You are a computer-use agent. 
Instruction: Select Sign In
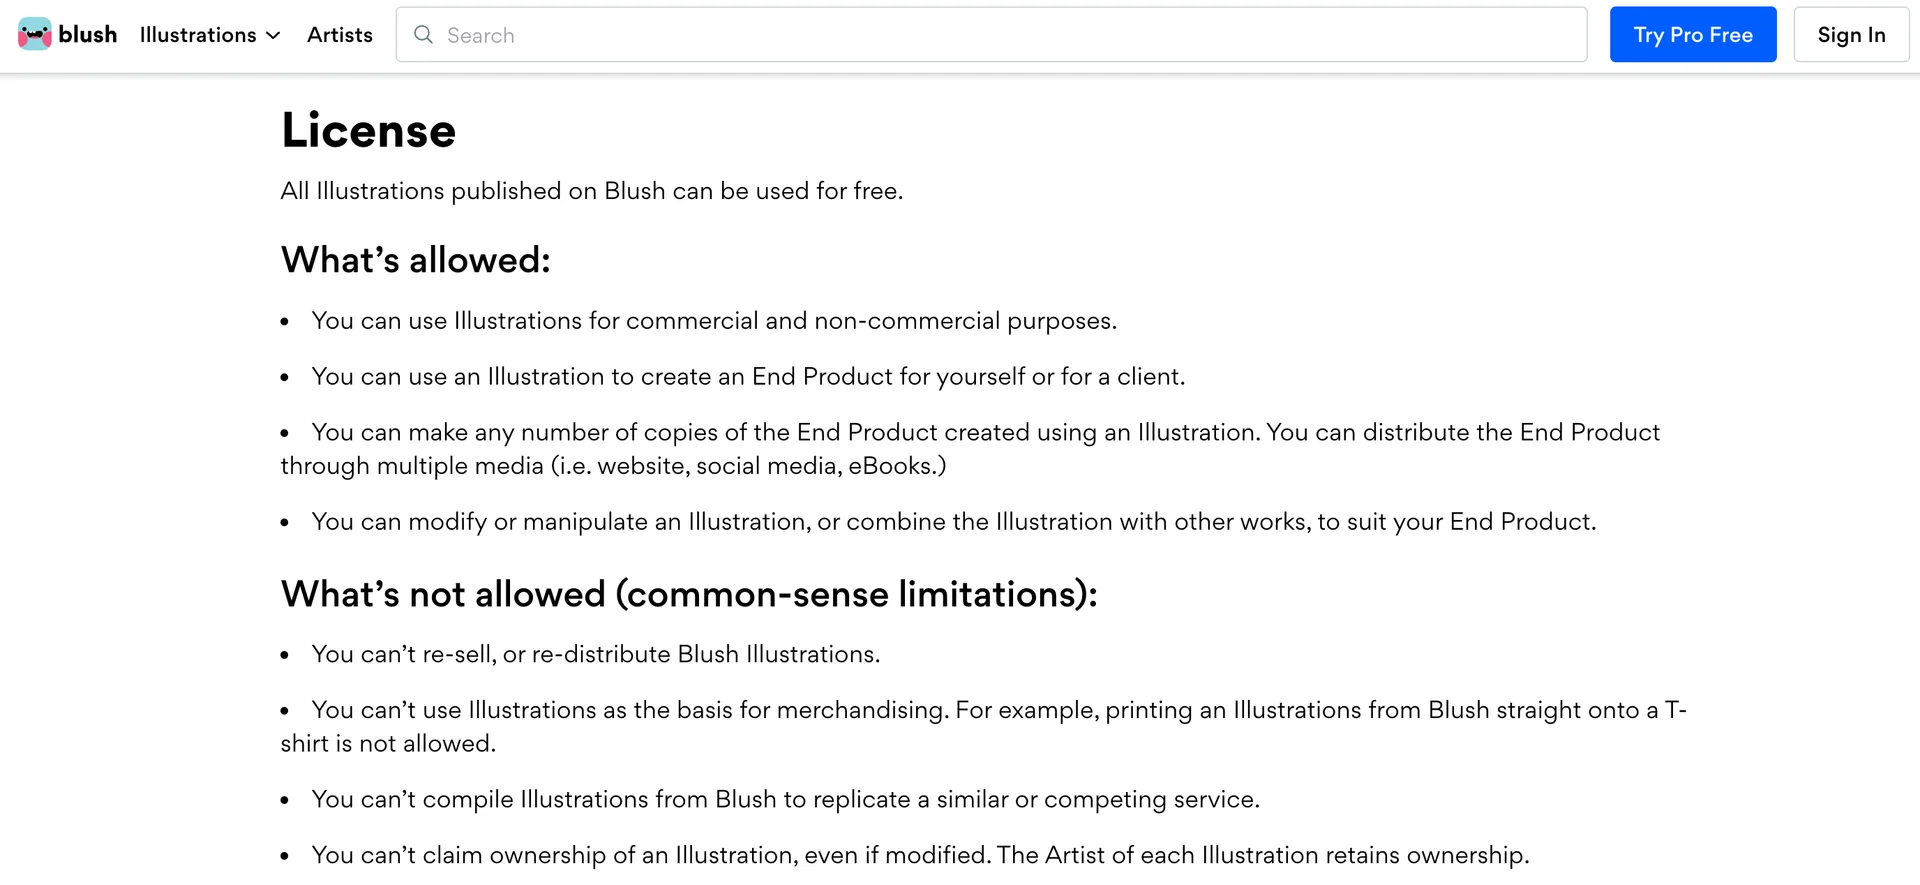click(1851, 34)
